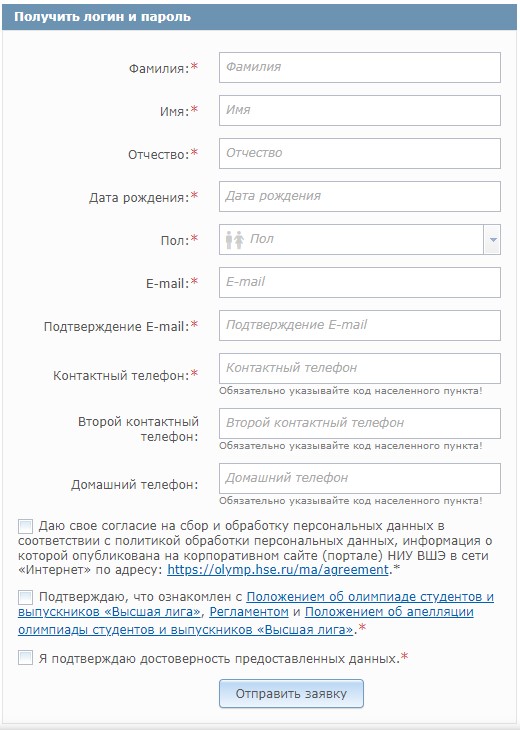Click the E-mail input field
The height and width of the screenshot is (730, 520).
[360, 282]
